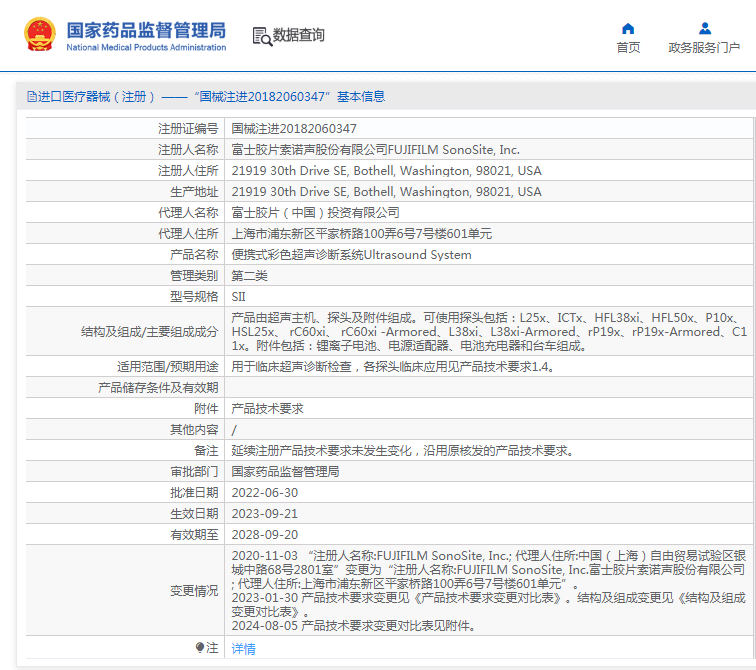Click the lightbulb icon next to 注
This screenshot has height=670, width=756.
200,647
